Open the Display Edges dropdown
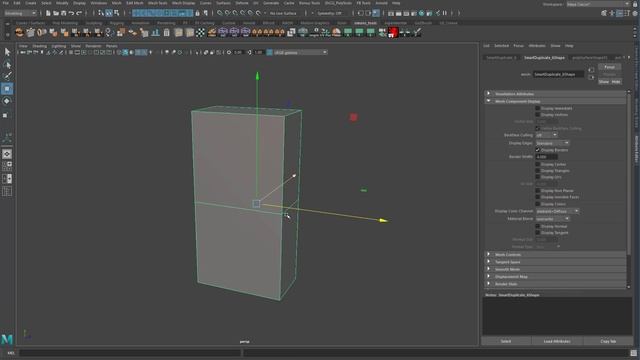 point(552,143)
